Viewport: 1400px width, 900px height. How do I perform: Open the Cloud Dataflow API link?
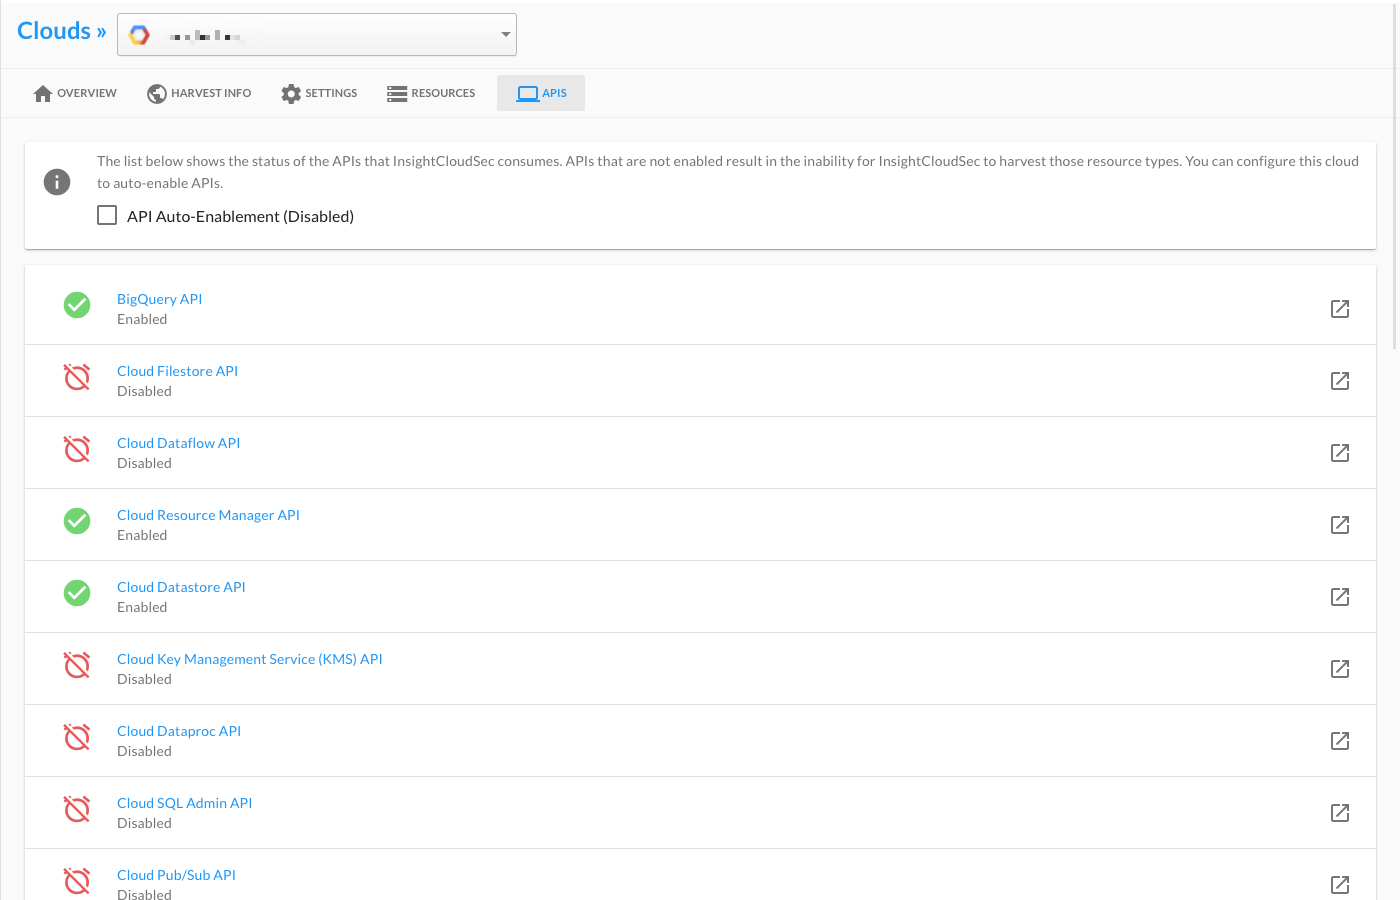click(x=179, y=443)
